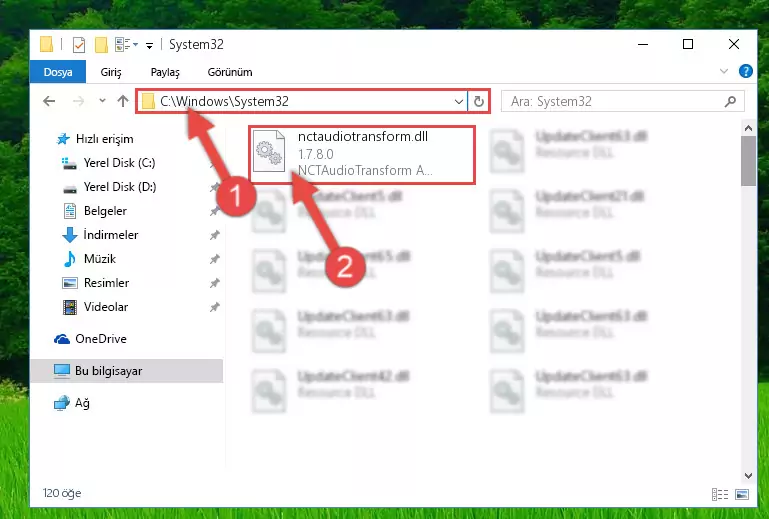The width and height of the screenshot is (769, 519).
Task: Click the down arrow of the file list scrollbar
Action: pos(748,475)
